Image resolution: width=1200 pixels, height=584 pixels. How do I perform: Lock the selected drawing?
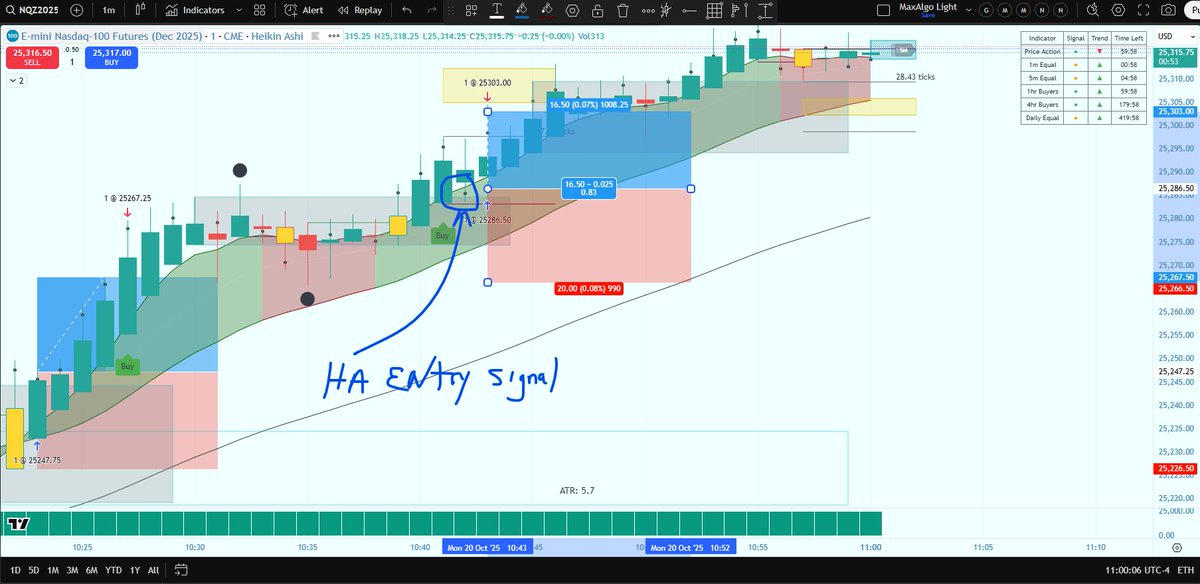pyautogui.click(x=597, y=11)
